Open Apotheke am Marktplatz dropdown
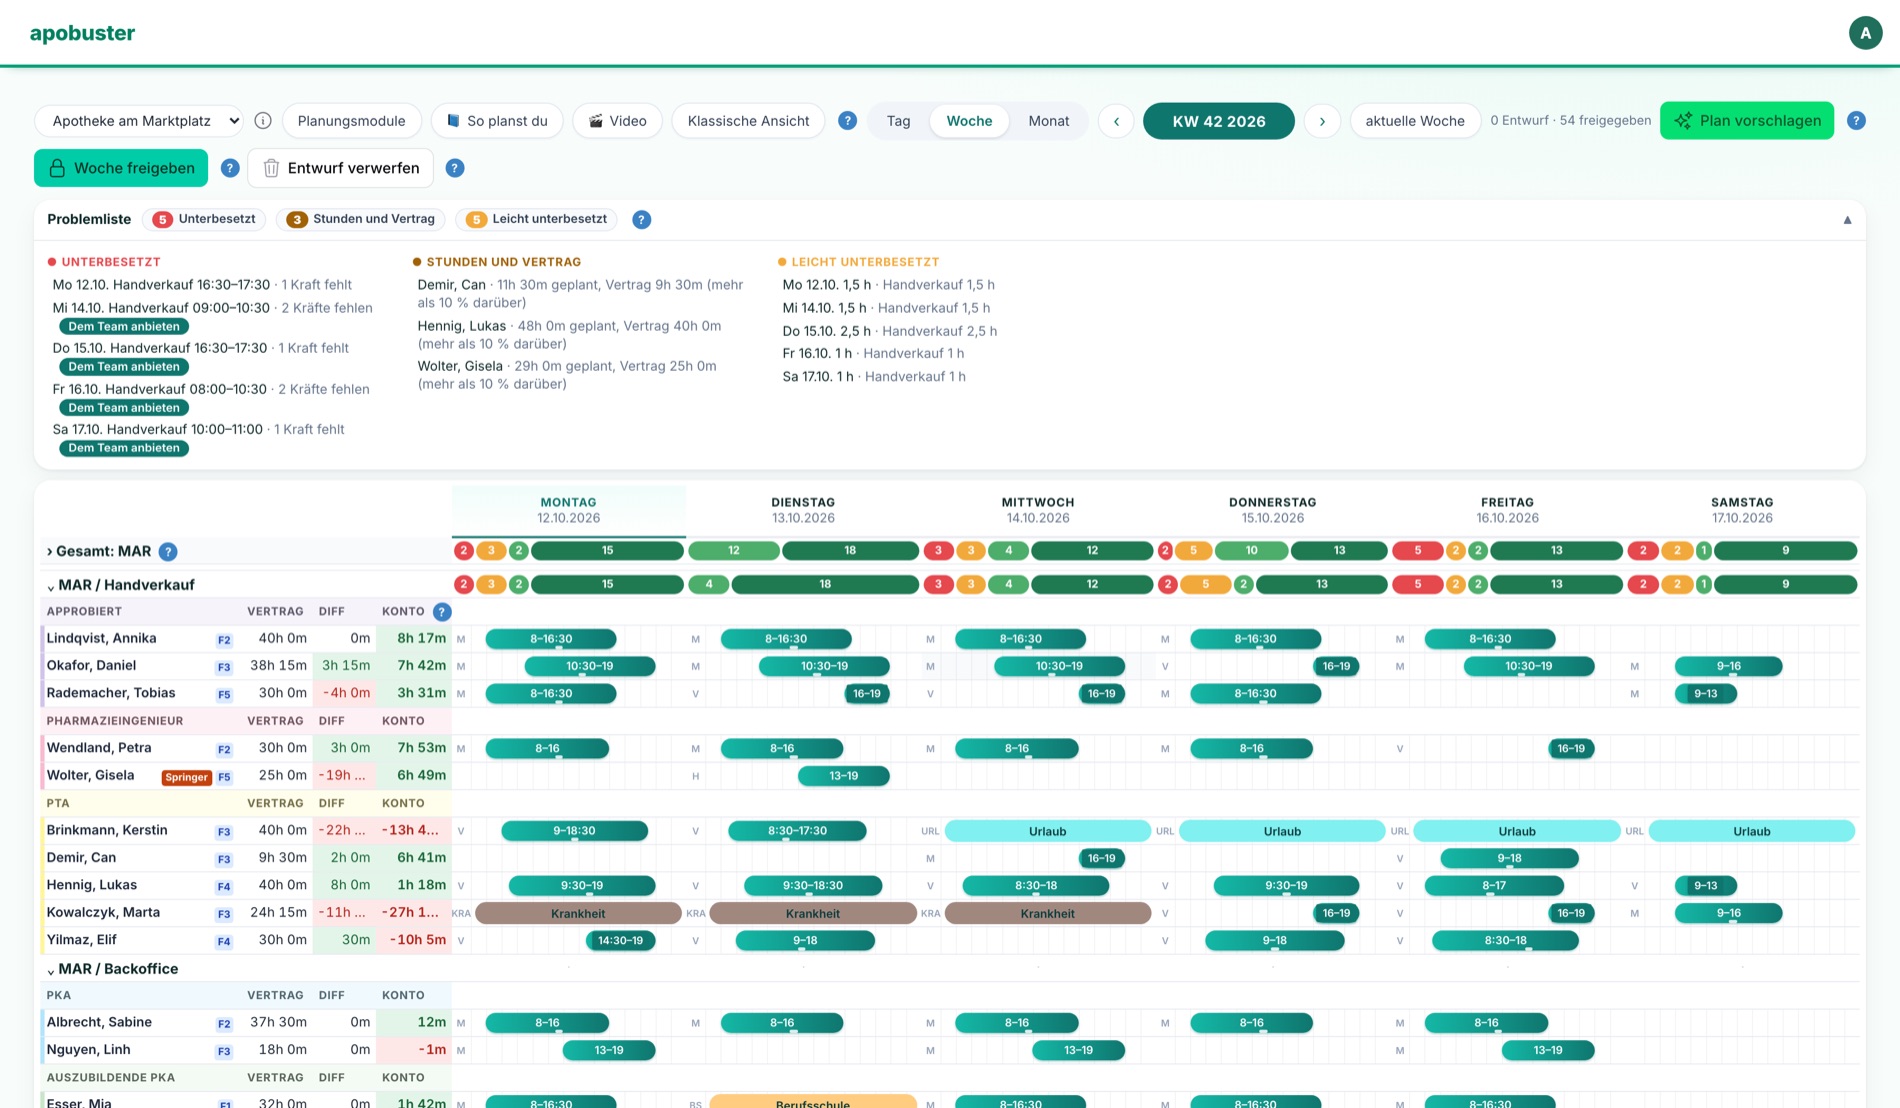 (139, 121)
